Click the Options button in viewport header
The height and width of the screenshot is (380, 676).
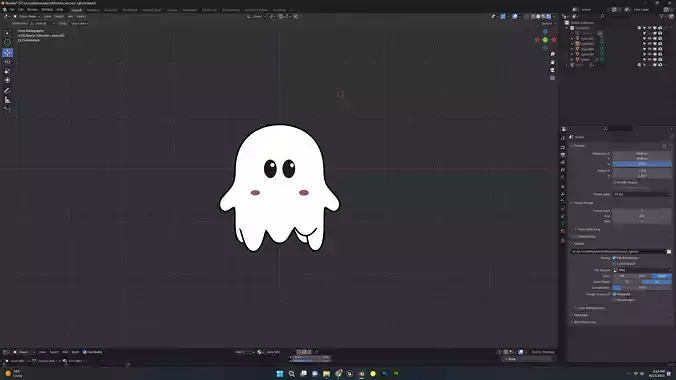coord(547,23)
